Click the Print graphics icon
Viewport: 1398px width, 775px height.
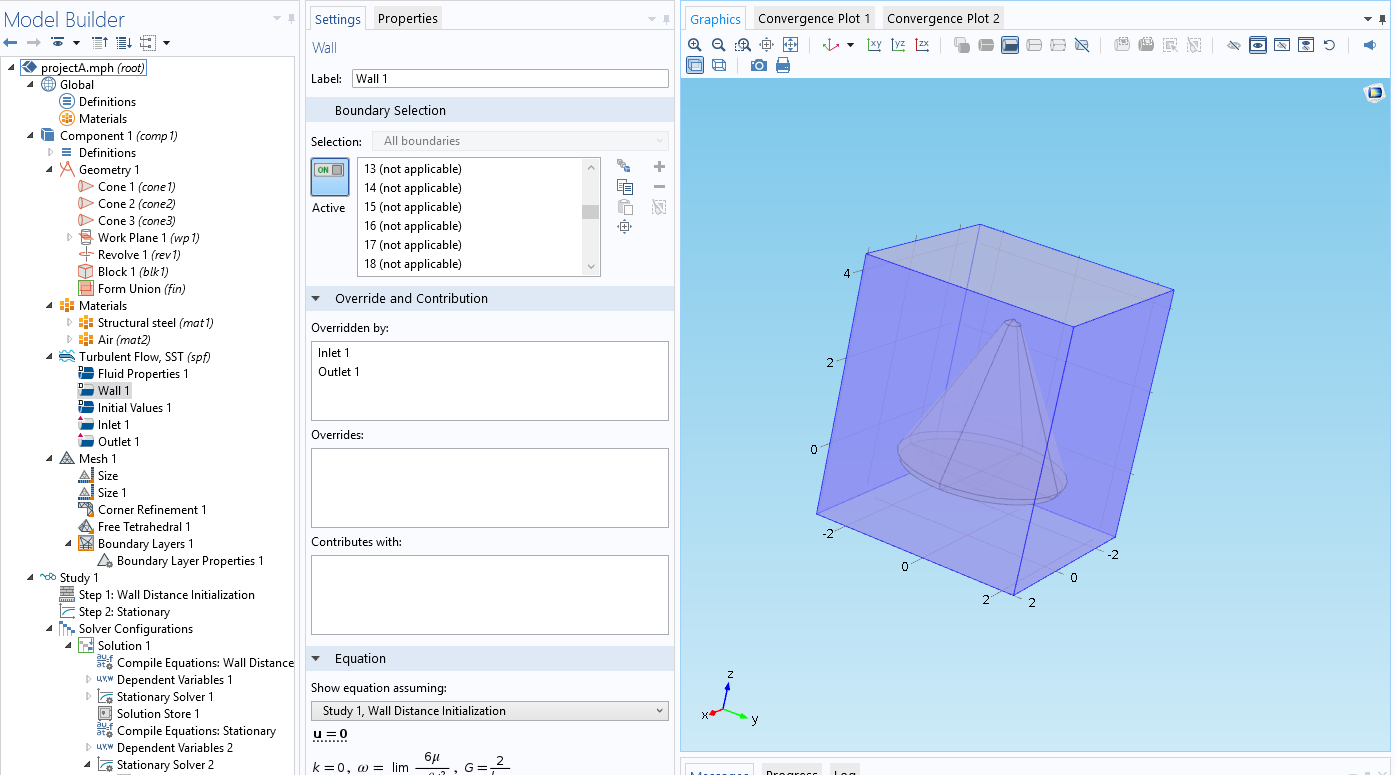(x=783, y=65)
